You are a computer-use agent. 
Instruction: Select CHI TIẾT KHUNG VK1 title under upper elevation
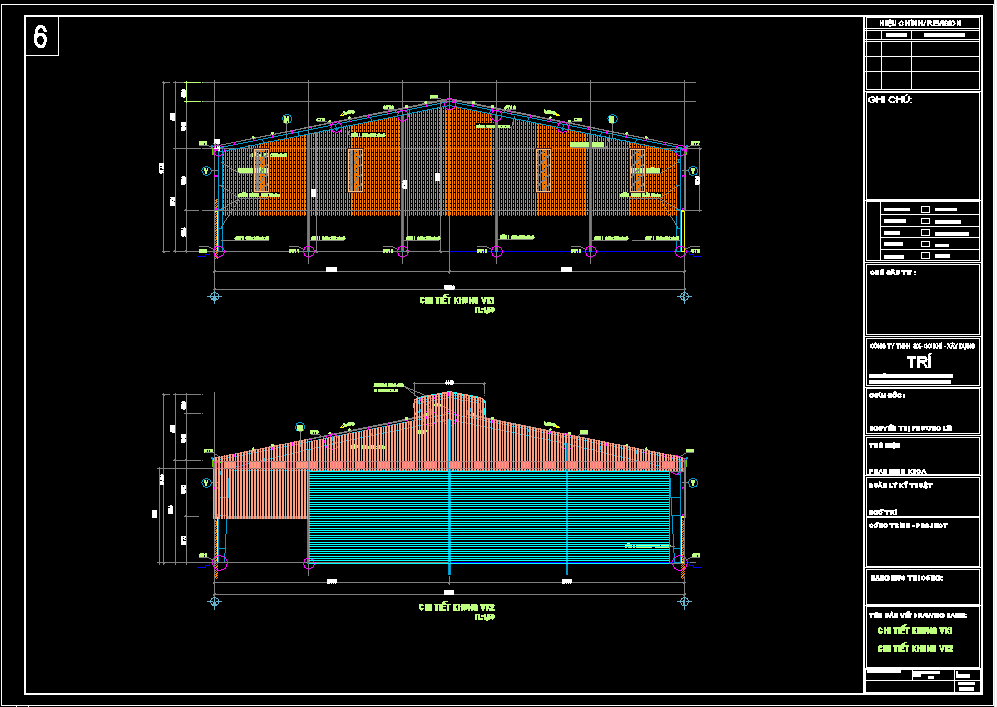457,300
